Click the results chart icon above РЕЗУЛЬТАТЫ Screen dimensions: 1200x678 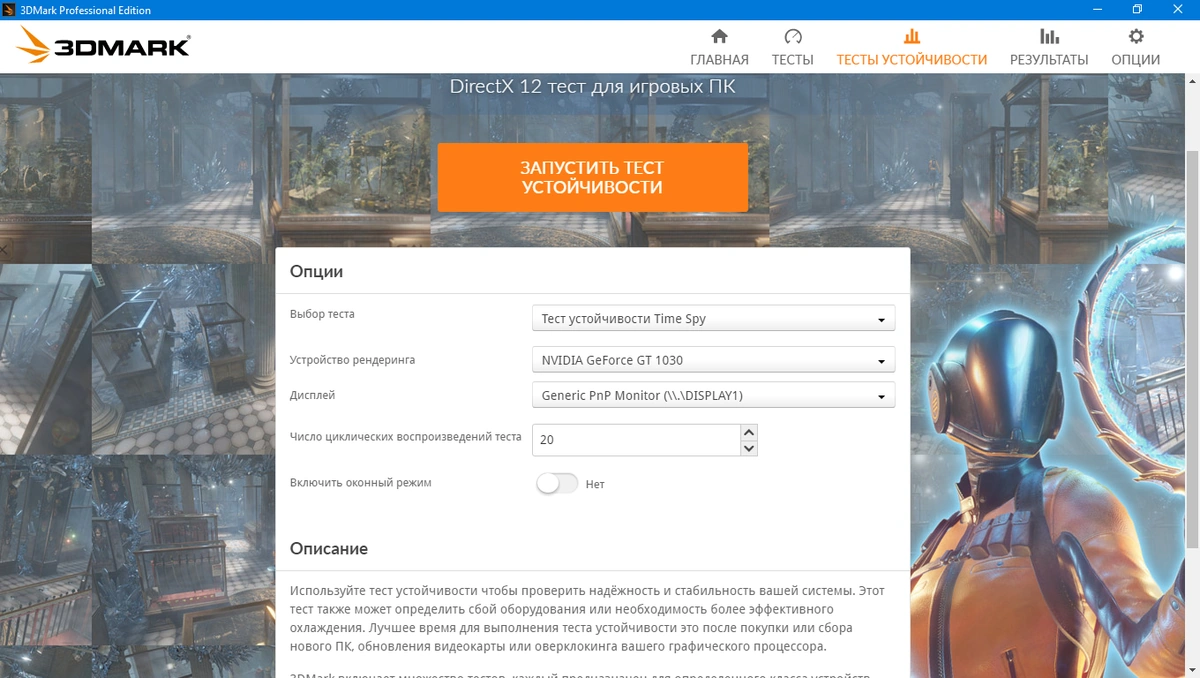1049,37
